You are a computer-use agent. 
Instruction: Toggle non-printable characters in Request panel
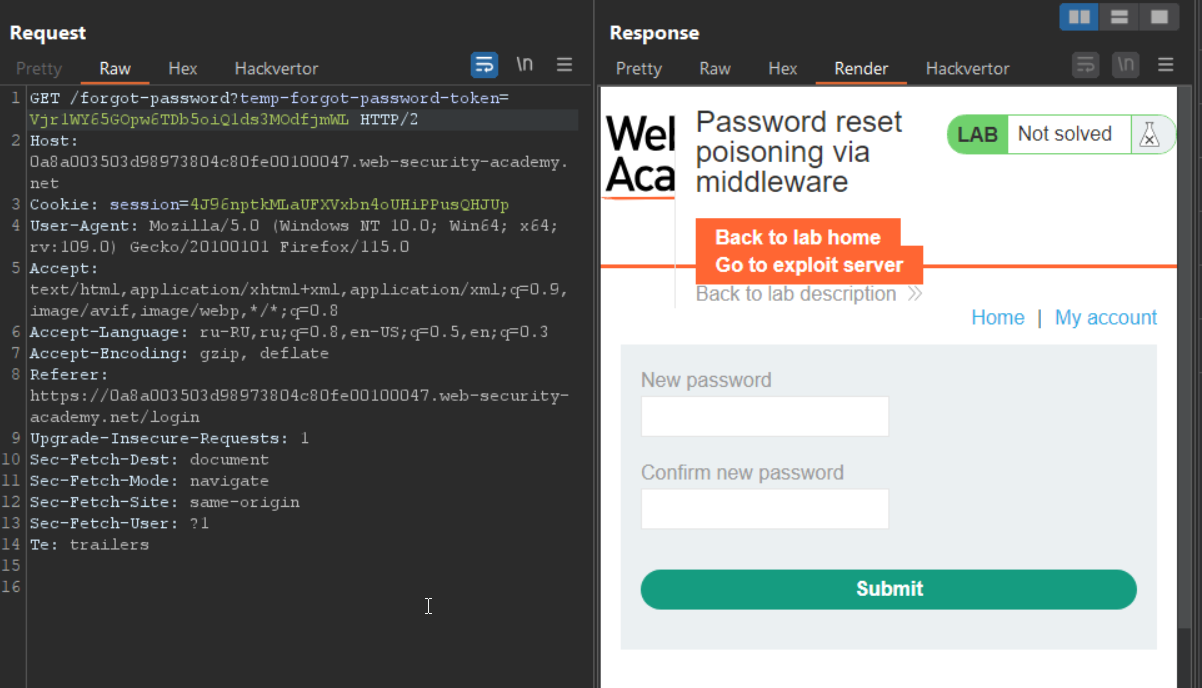click(525, 65)
